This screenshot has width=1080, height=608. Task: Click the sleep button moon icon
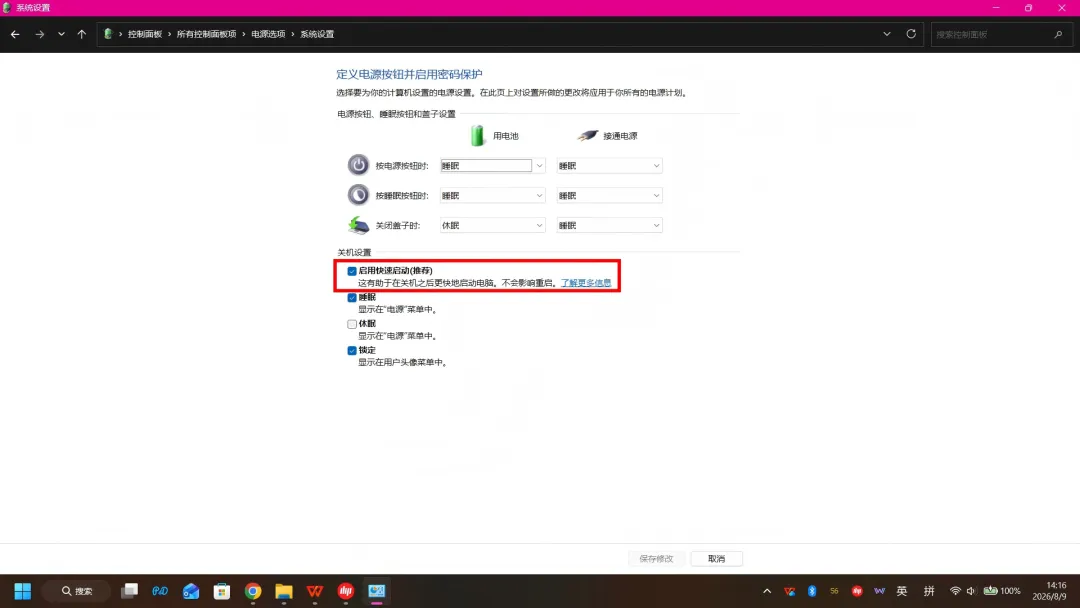(358, 195)
